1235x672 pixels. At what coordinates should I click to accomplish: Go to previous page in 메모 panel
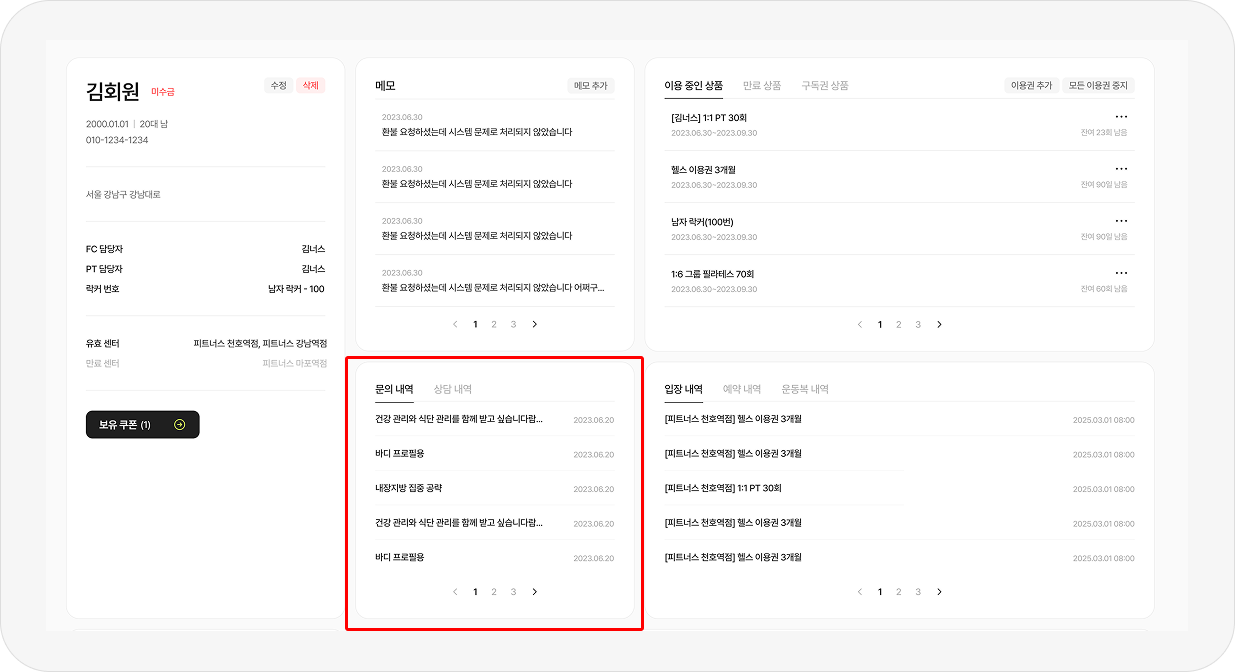[455, 324]
